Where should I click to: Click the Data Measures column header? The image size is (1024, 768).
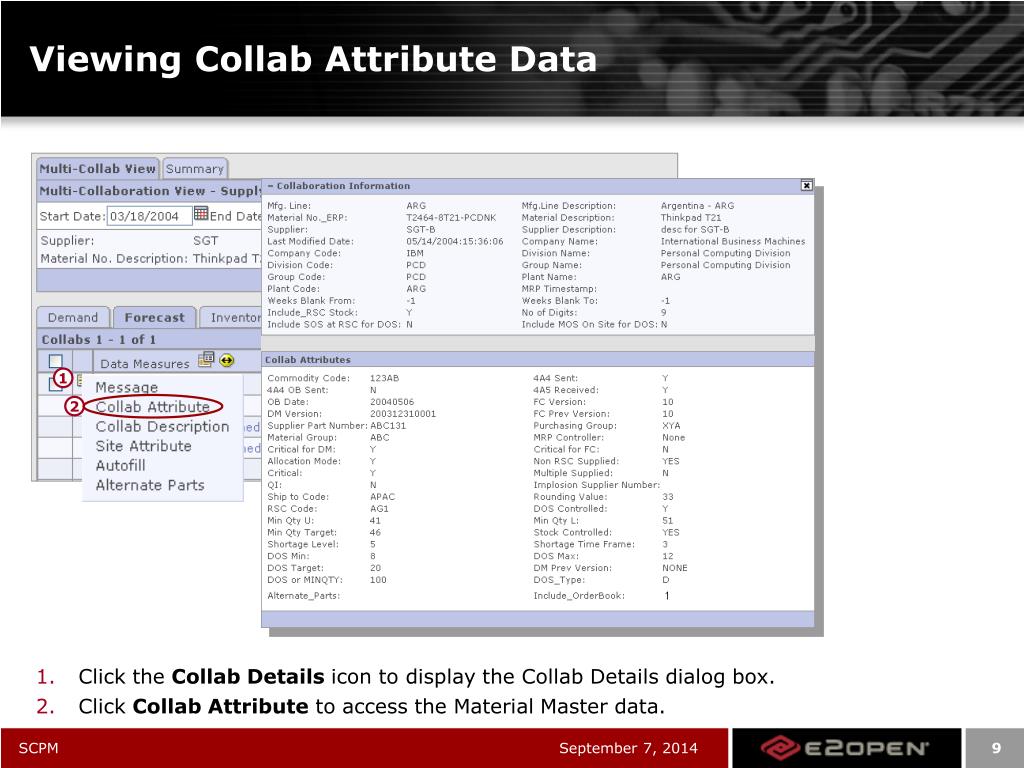[x=144, y=364]
